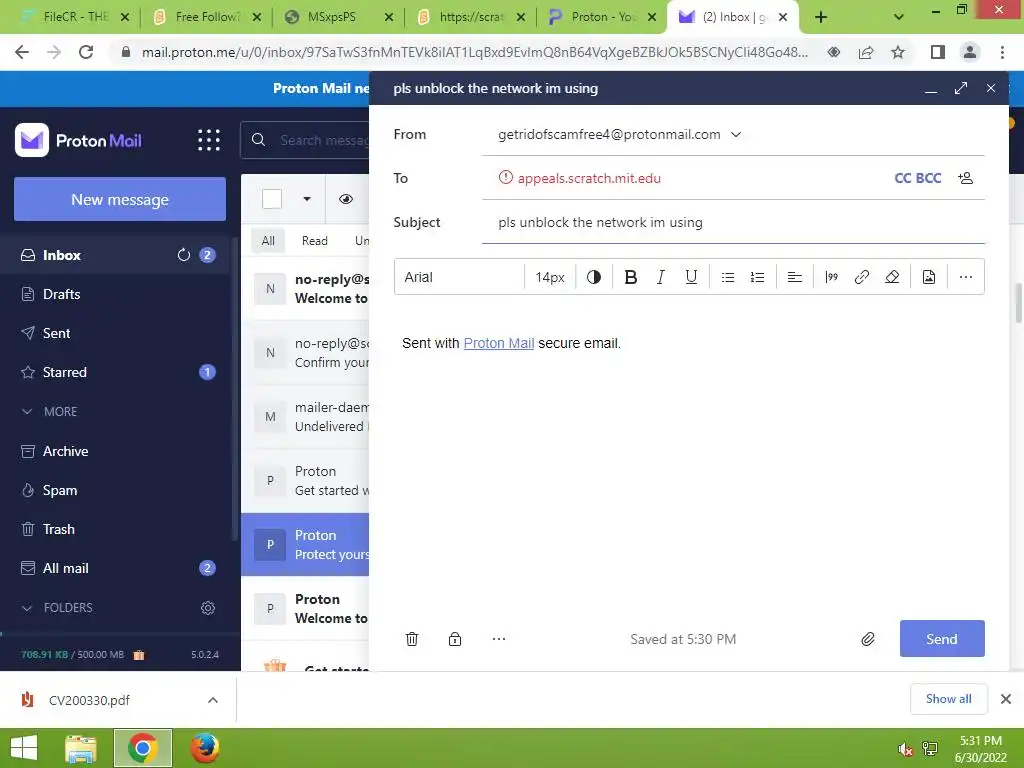
Task: Toggle italic formatting in the composer
Action: pyautogui.click(x=660, y=277)
